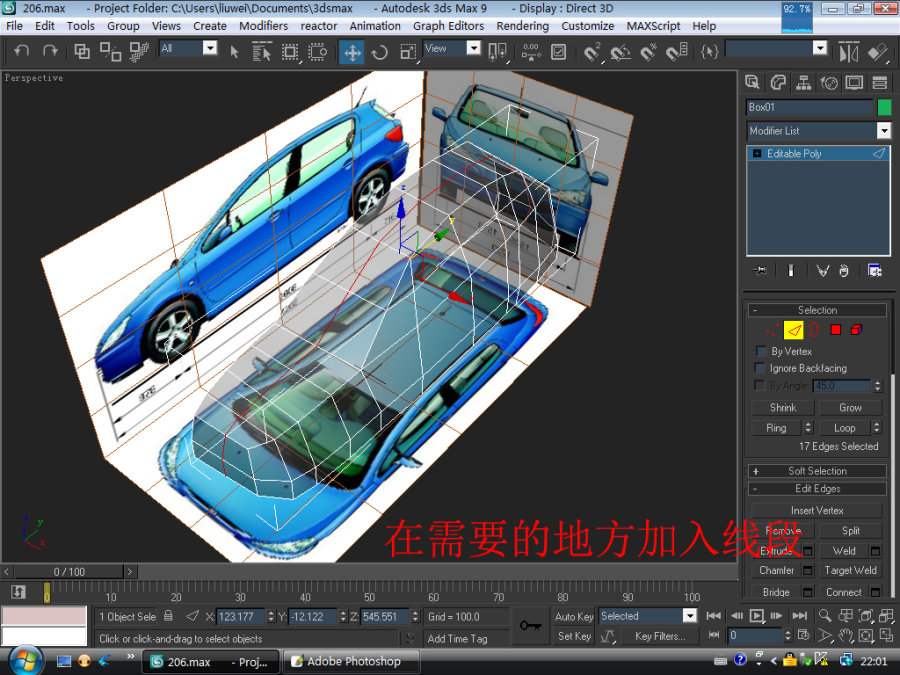Open Named Selection Sets dropdown

click(820, 48)
